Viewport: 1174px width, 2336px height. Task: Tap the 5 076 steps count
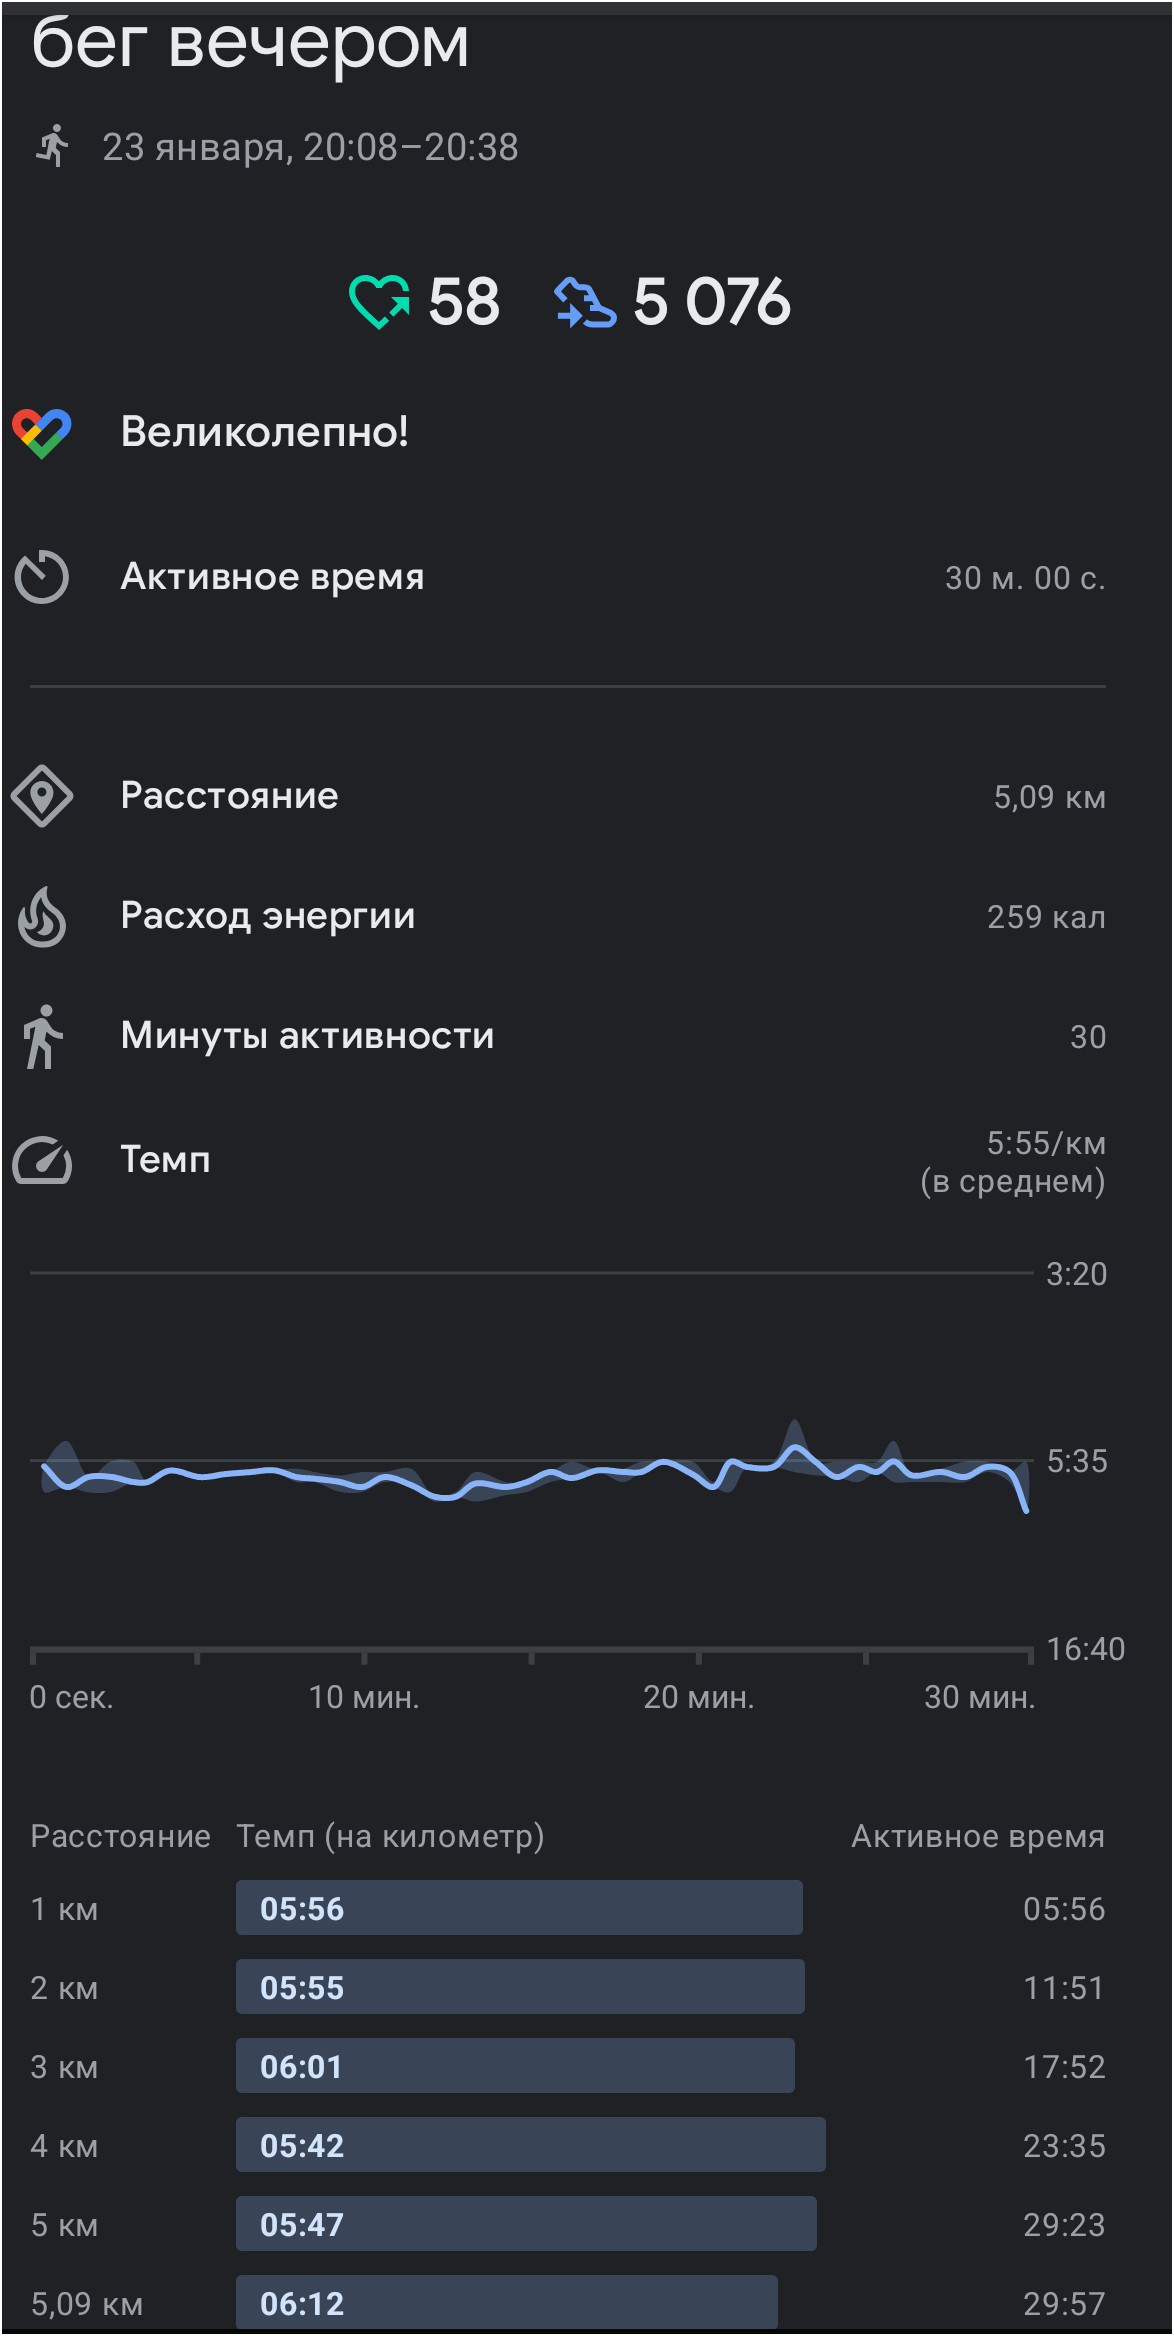(x=711, y=302)
